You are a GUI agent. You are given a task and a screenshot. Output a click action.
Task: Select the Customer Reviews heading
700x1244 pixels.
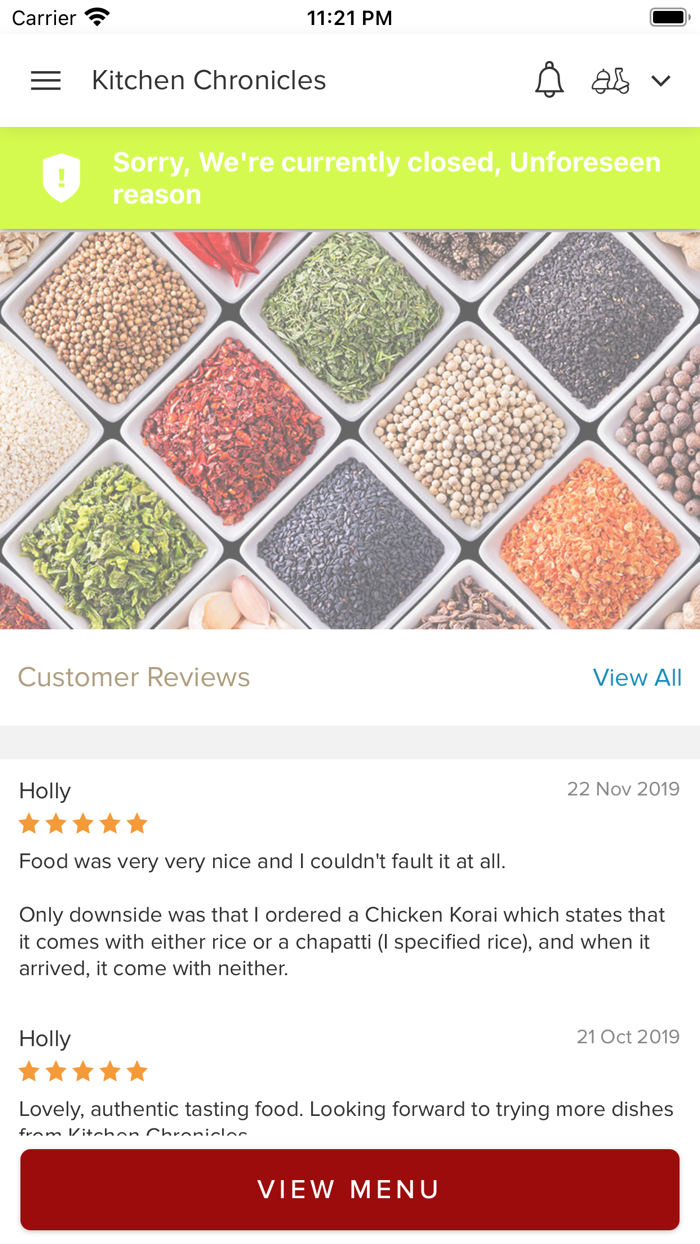pos(134,677)
